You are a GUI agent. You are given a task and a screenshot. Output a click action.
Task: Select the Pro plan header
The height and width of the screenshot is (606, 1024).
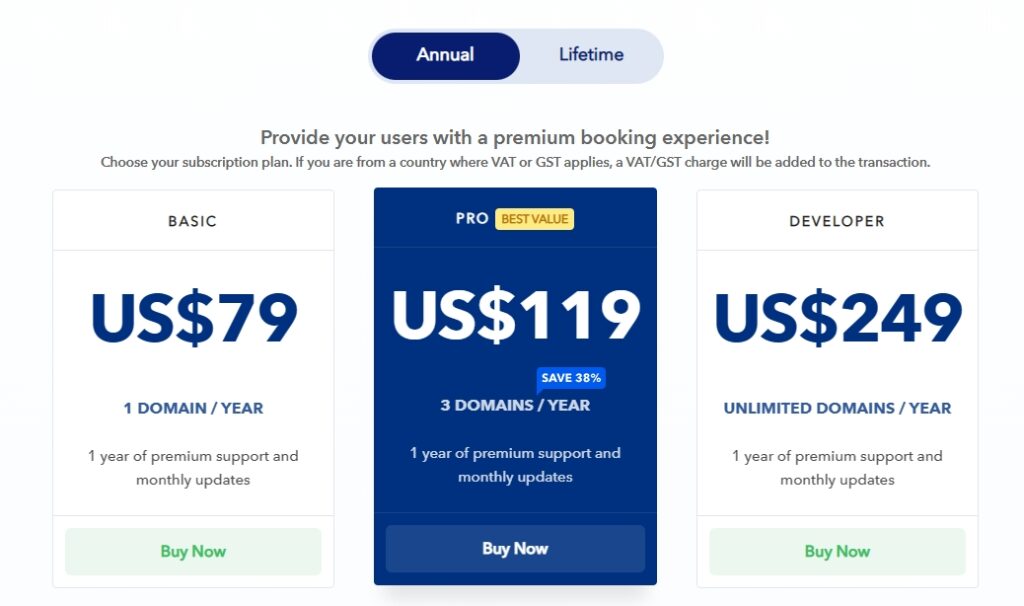coord(472,218)
